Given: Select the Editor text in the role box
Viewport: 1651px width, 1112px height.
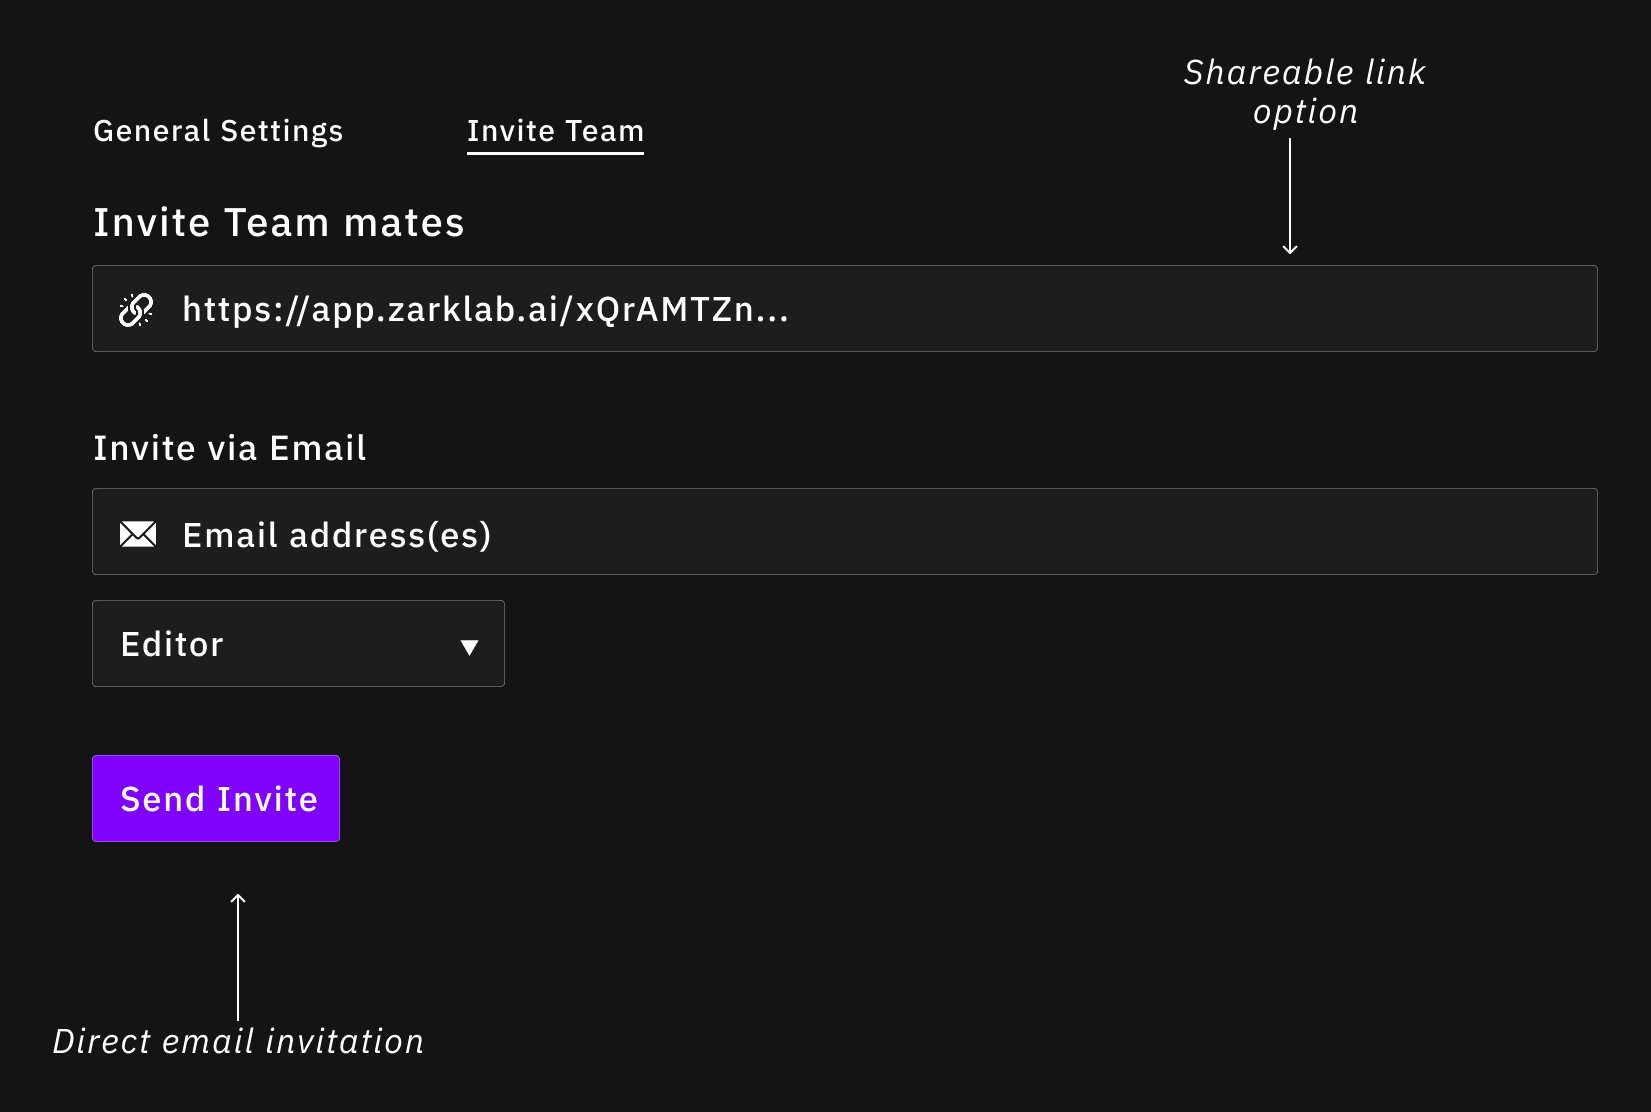Looking at the screenshot, I should tap(171, 644).
